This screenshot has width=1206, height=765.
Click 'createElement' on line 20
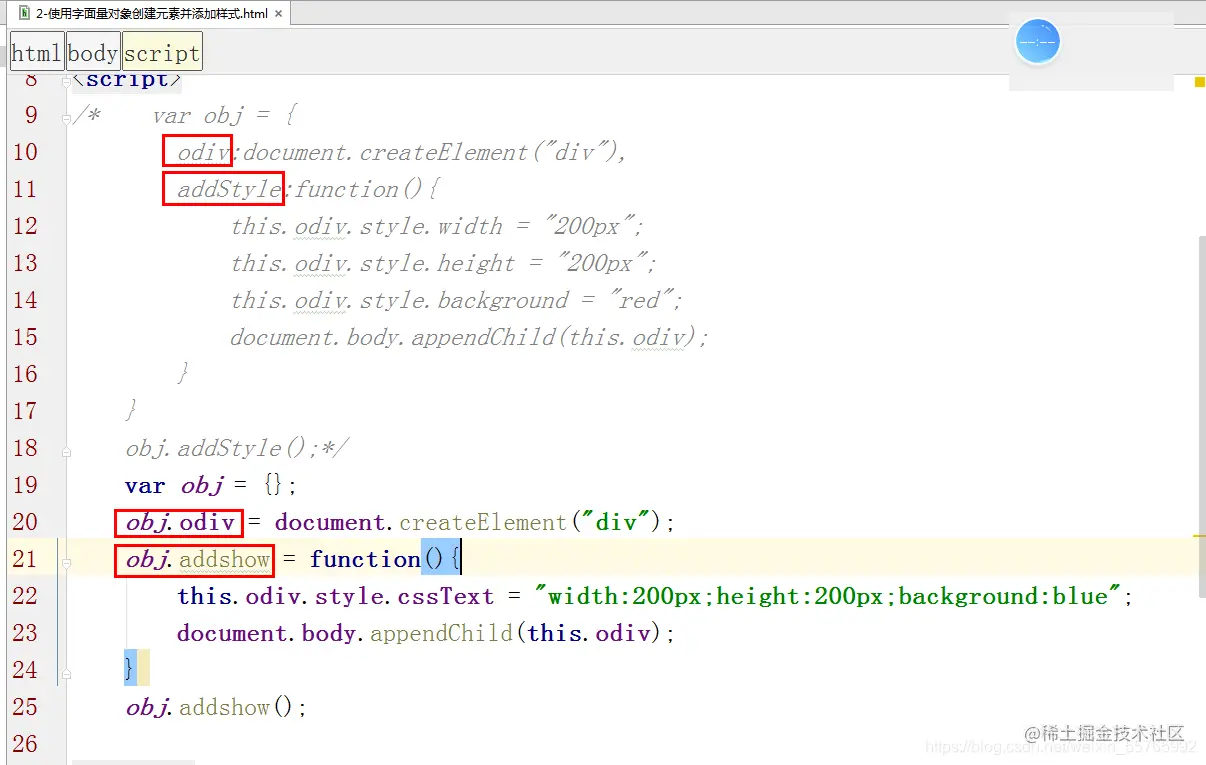(483, 523)
